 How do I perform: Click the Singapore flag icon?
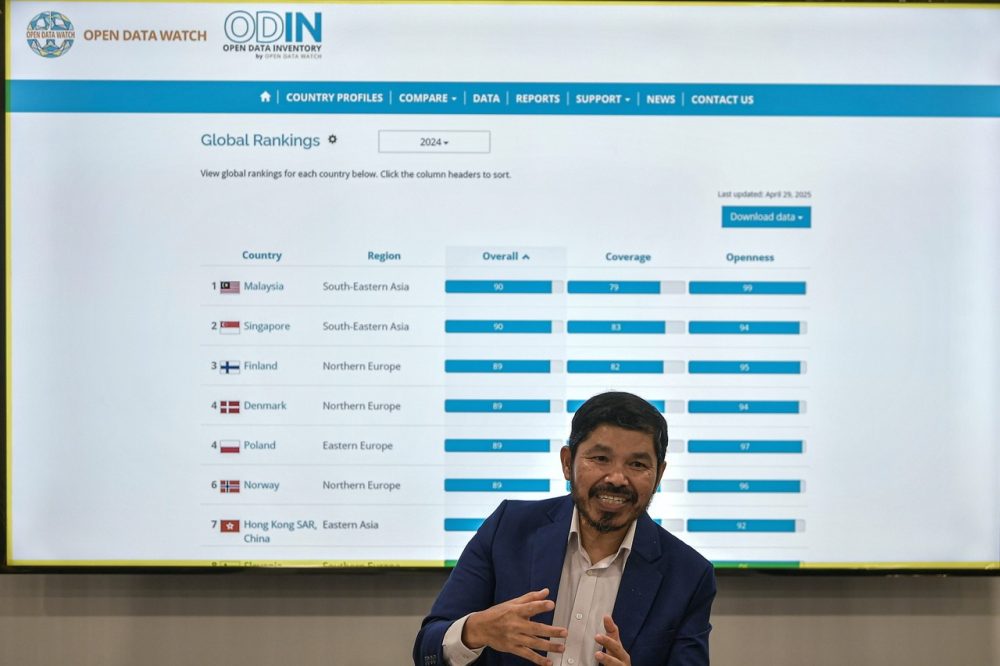click(230, 327)
